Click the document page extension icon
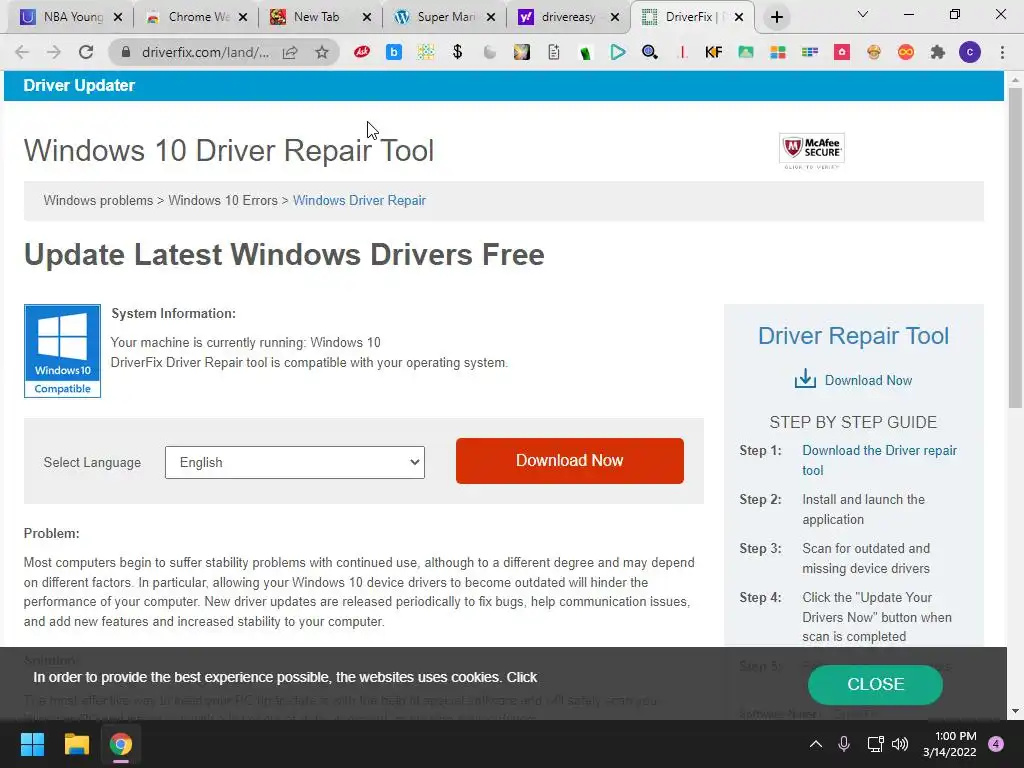The height and width of the screenshot is (768, 1024). pyautogui.click(x=554, y=52)
